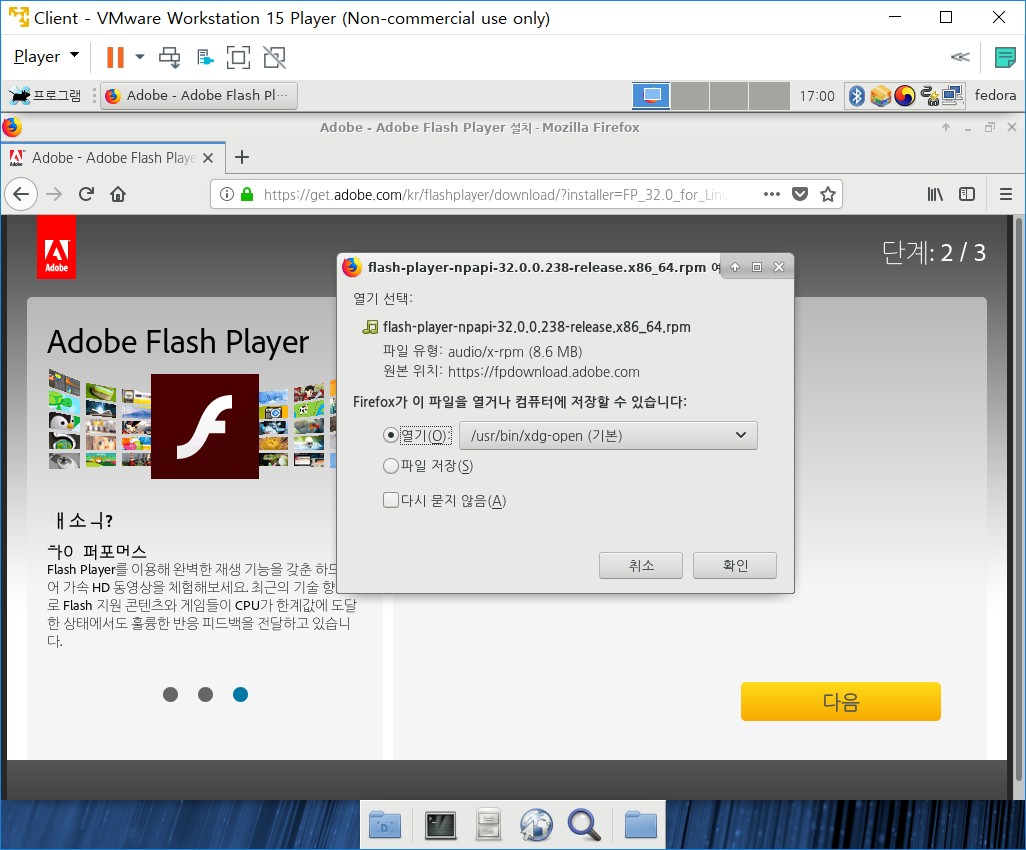Click the Adobe logo
Viewport: 1026px width, 850px height.
[x=56, y=247]
